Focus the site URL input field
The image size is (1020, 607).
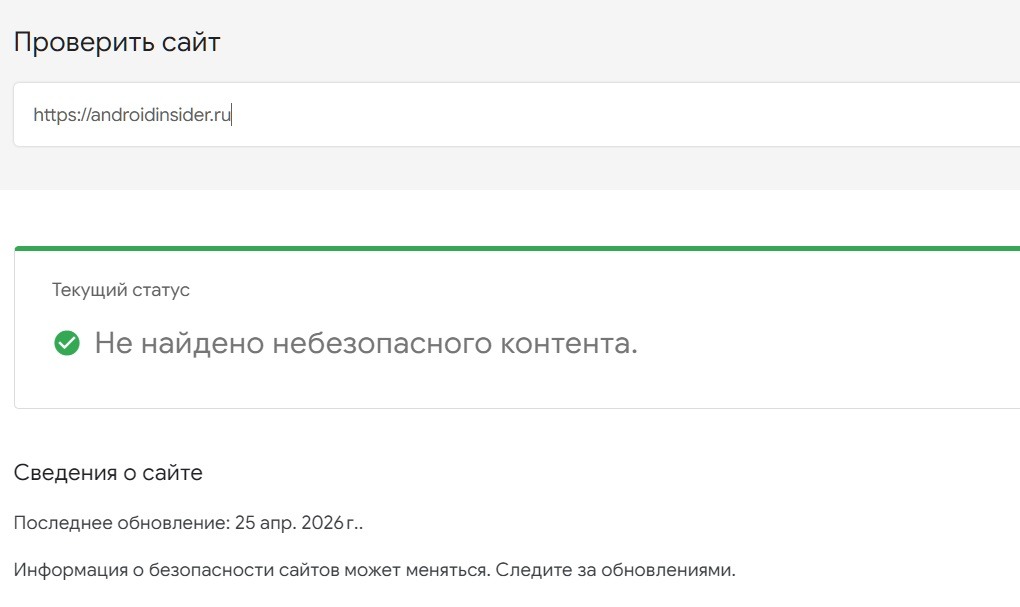(x=600, y=115)
